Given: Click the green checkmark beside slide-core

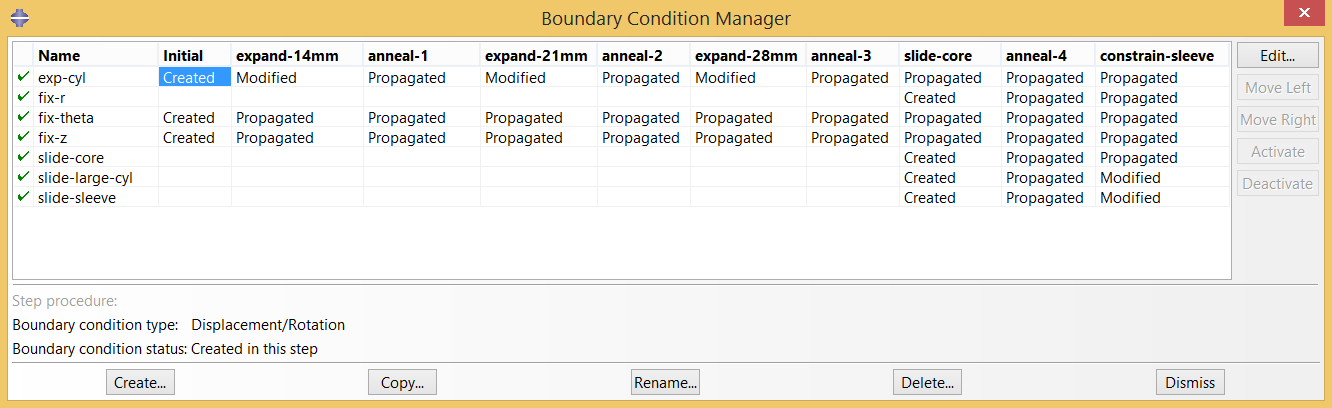Looking at the screenshot, I should coord(23,157).
